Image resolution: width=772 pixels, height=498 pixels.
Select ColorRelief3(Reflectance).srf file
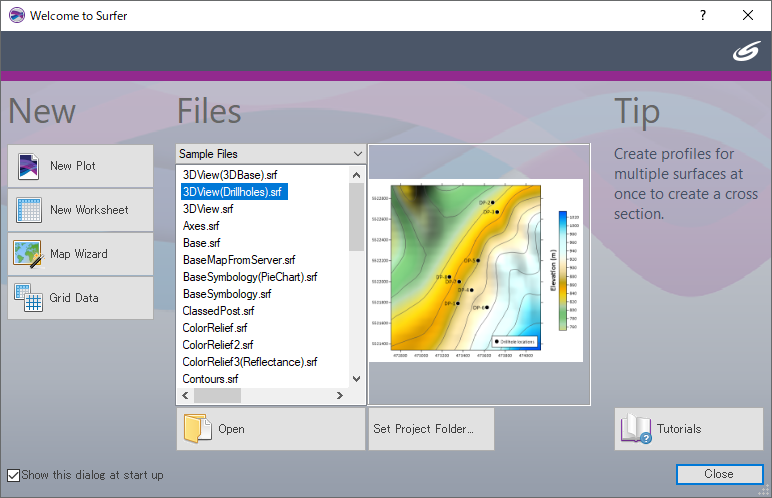pos(250,362)
